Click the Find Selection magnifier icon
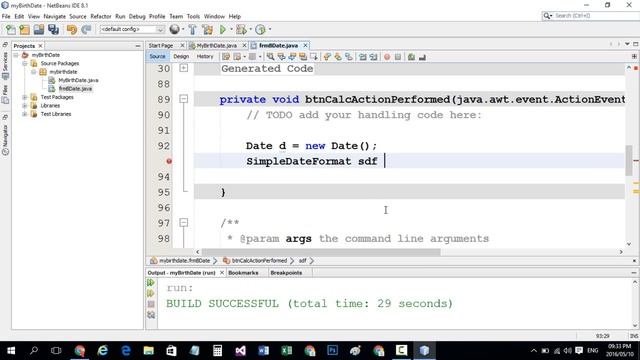Viewport: 640px width, 360px height. click(270, 57)
